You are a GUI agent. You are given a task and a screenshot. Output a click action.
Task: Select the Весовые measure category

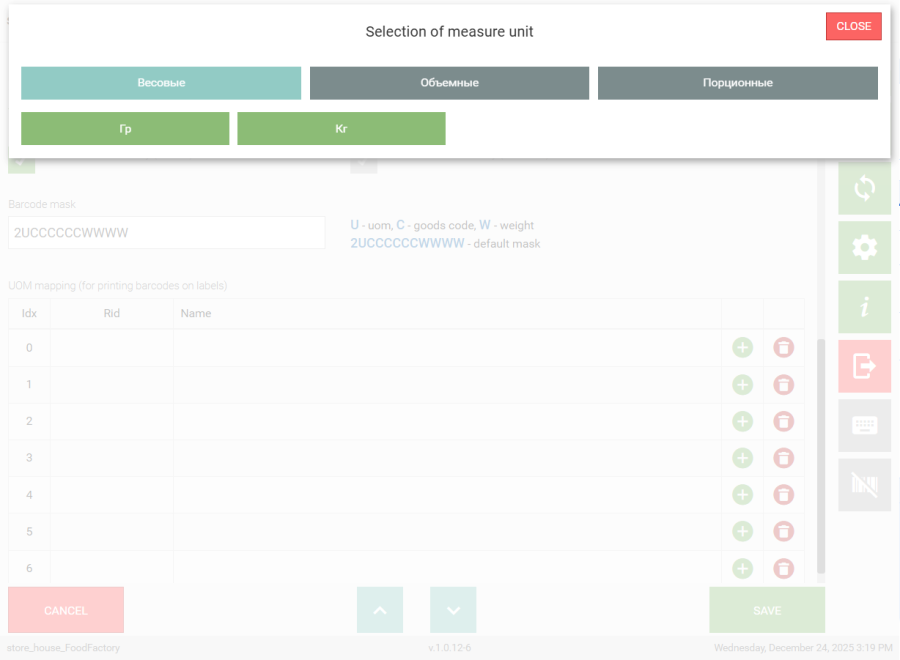(161, 83)
